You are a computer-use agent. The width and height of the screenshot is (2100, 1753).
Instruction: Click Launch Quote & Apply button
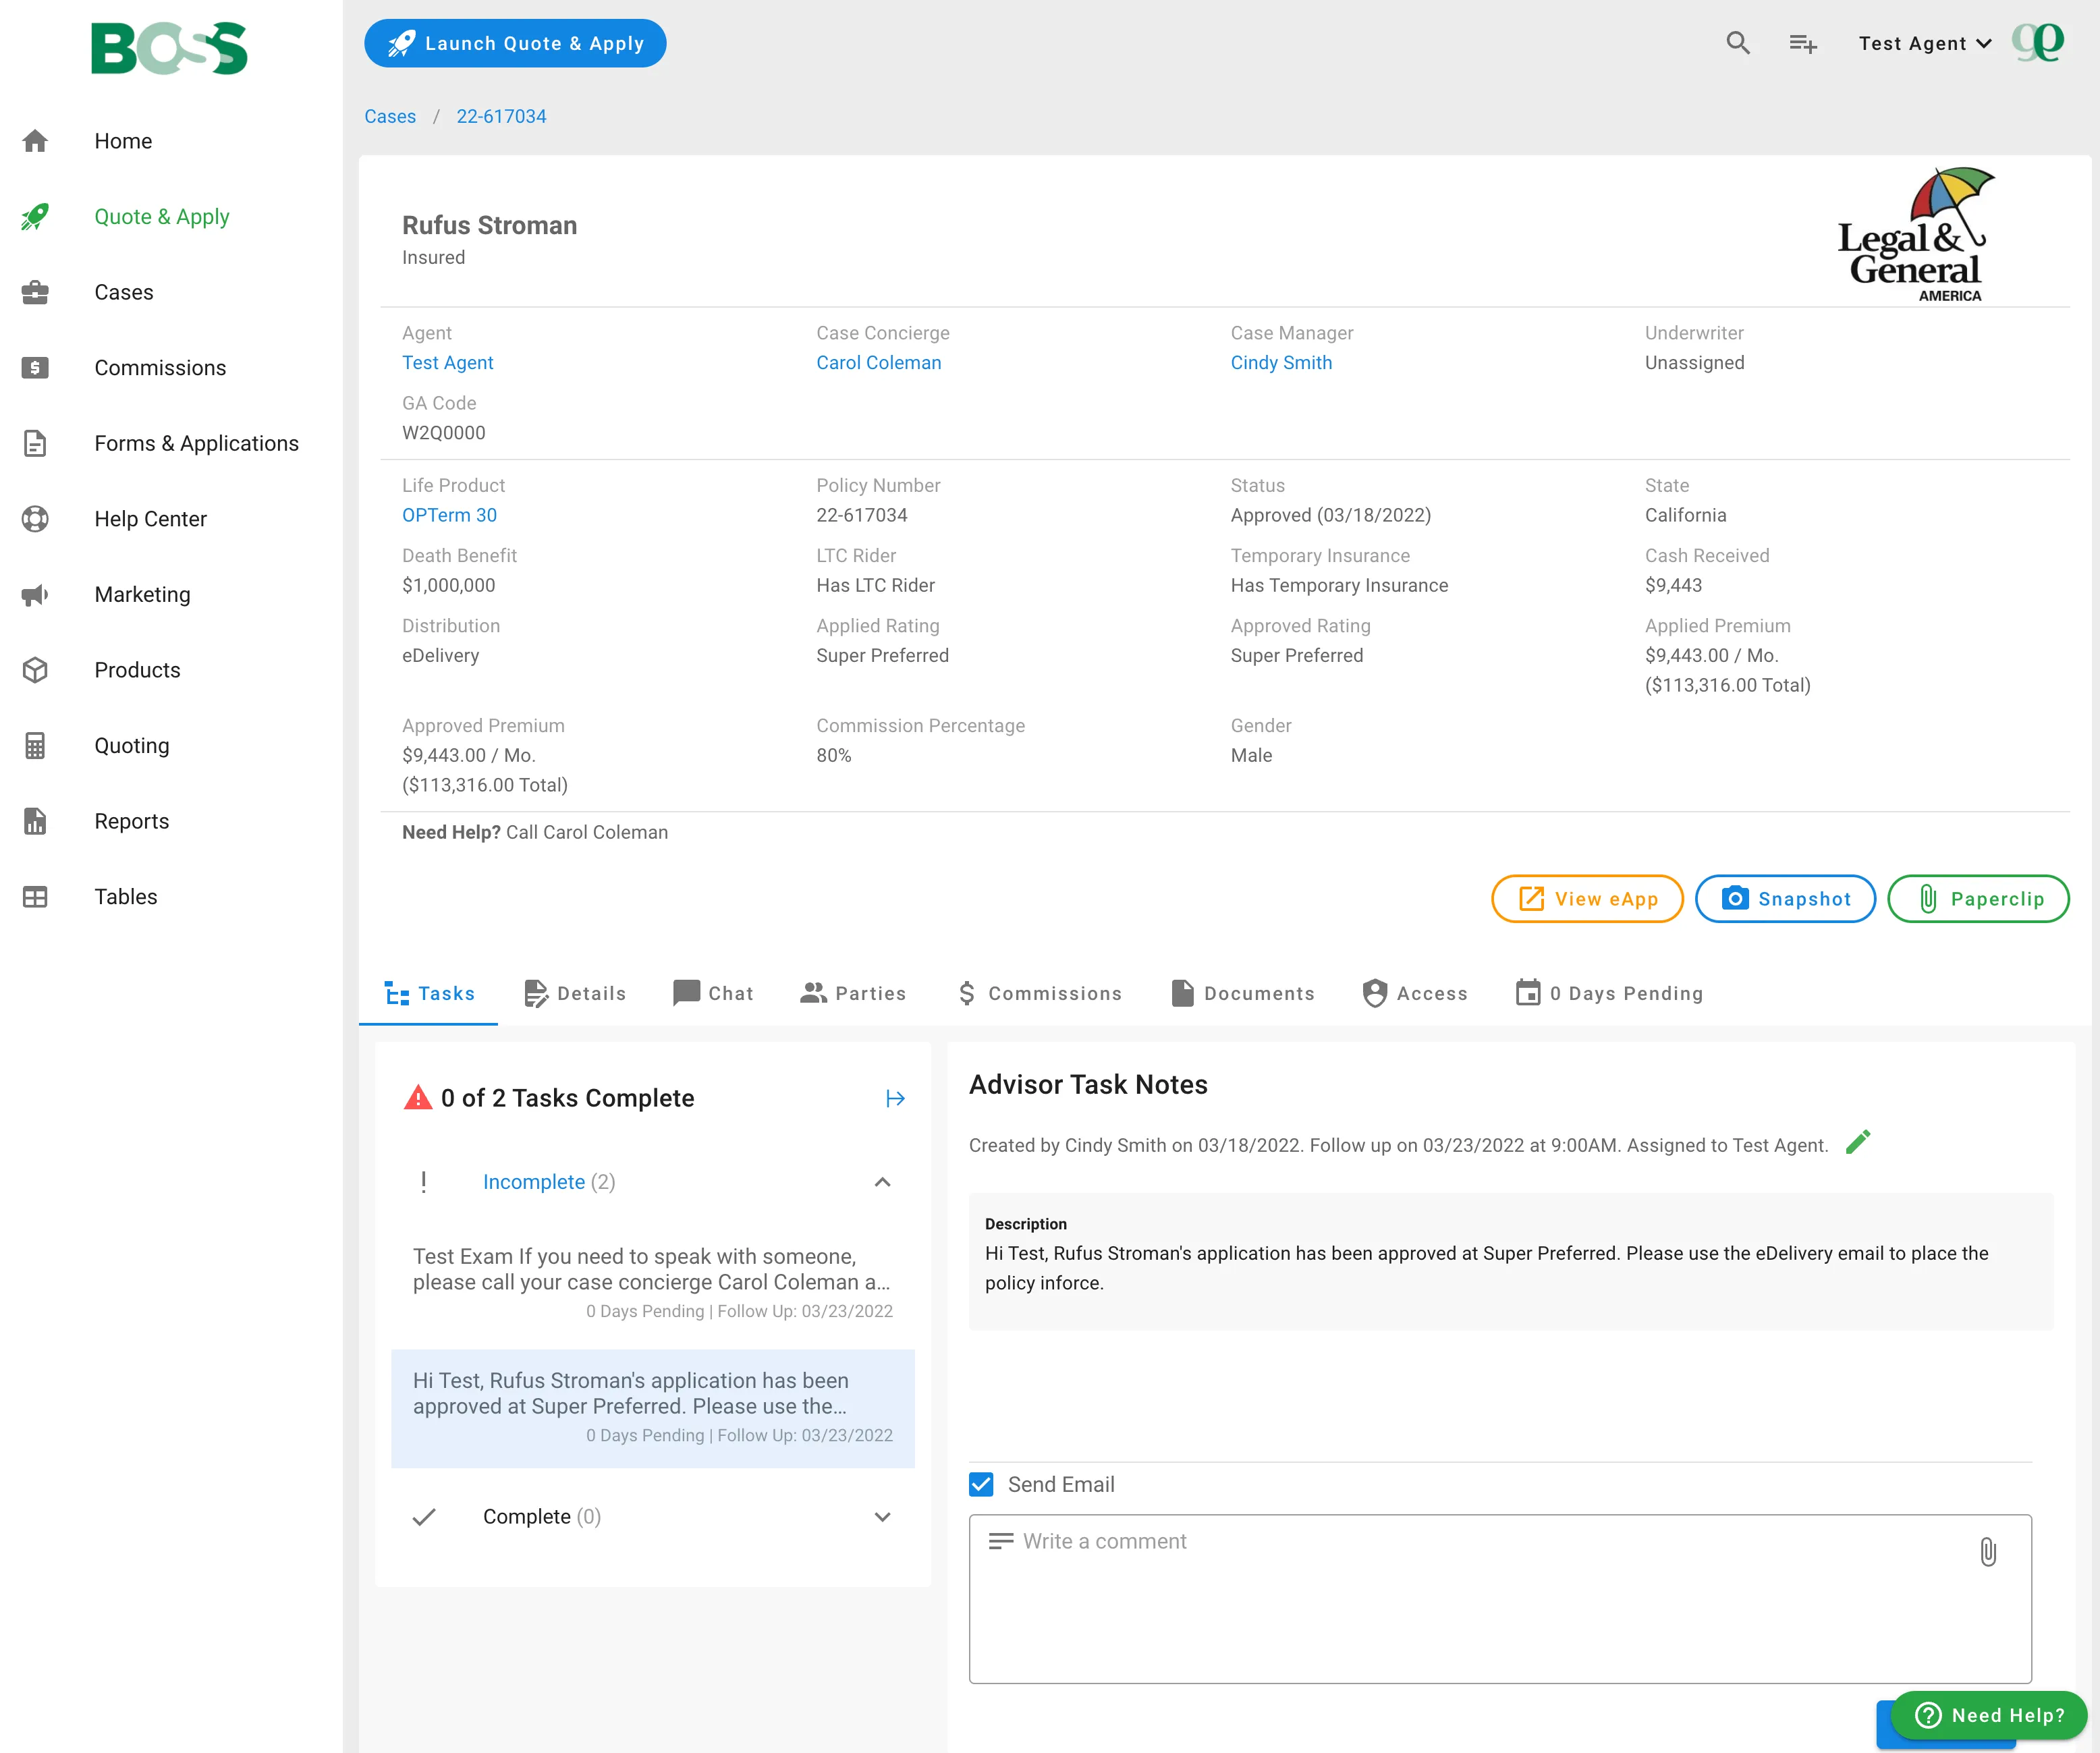[x=515, y=43]
